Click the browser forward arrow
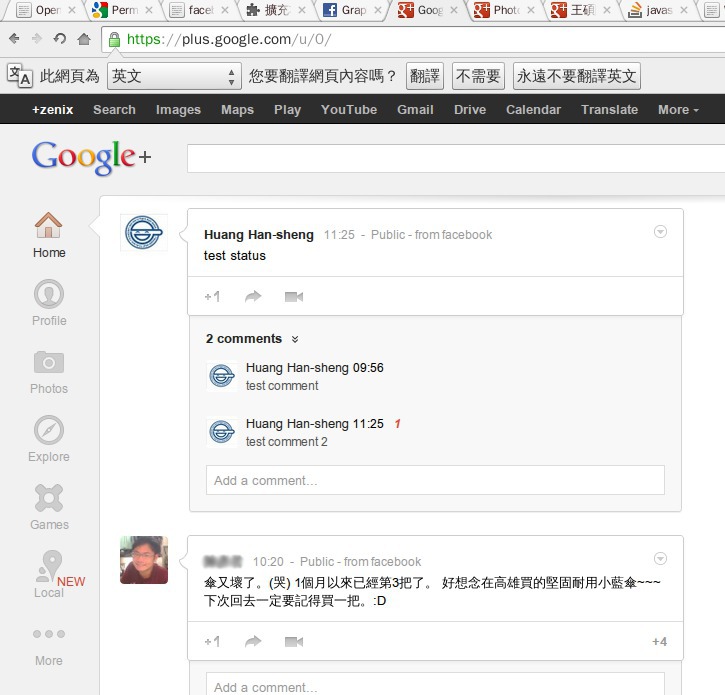 coord(37,39)
